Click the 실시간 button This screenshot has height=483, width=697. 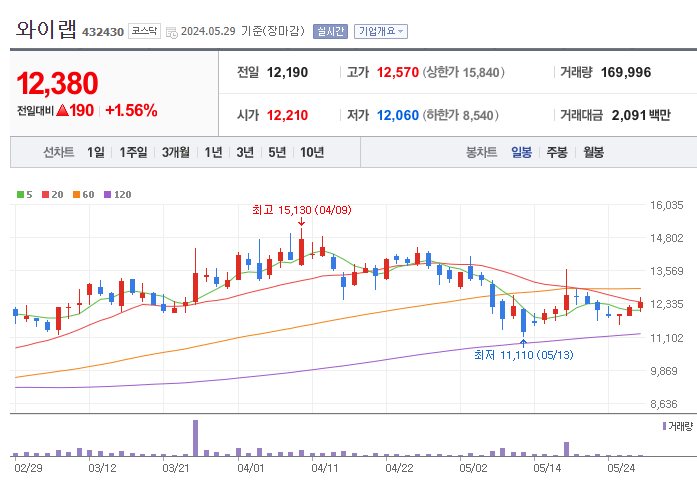[330, 31]
